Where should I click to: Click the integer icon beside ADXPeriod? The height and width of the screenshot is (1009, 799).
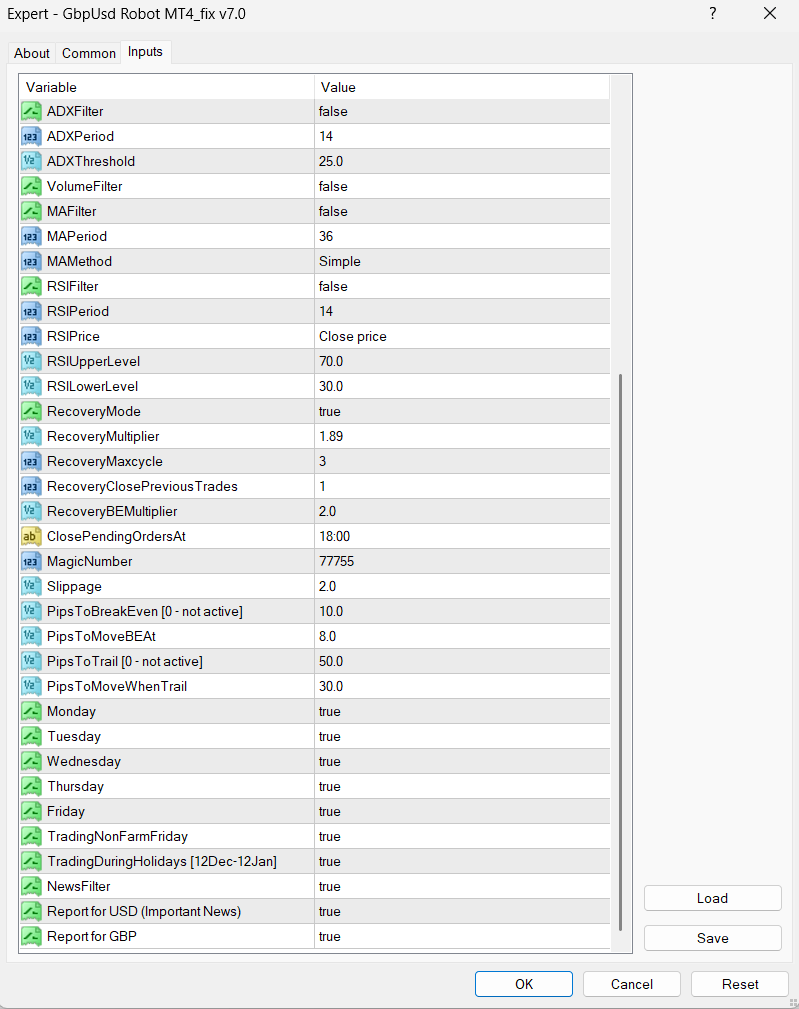click(x=31, y=136)
